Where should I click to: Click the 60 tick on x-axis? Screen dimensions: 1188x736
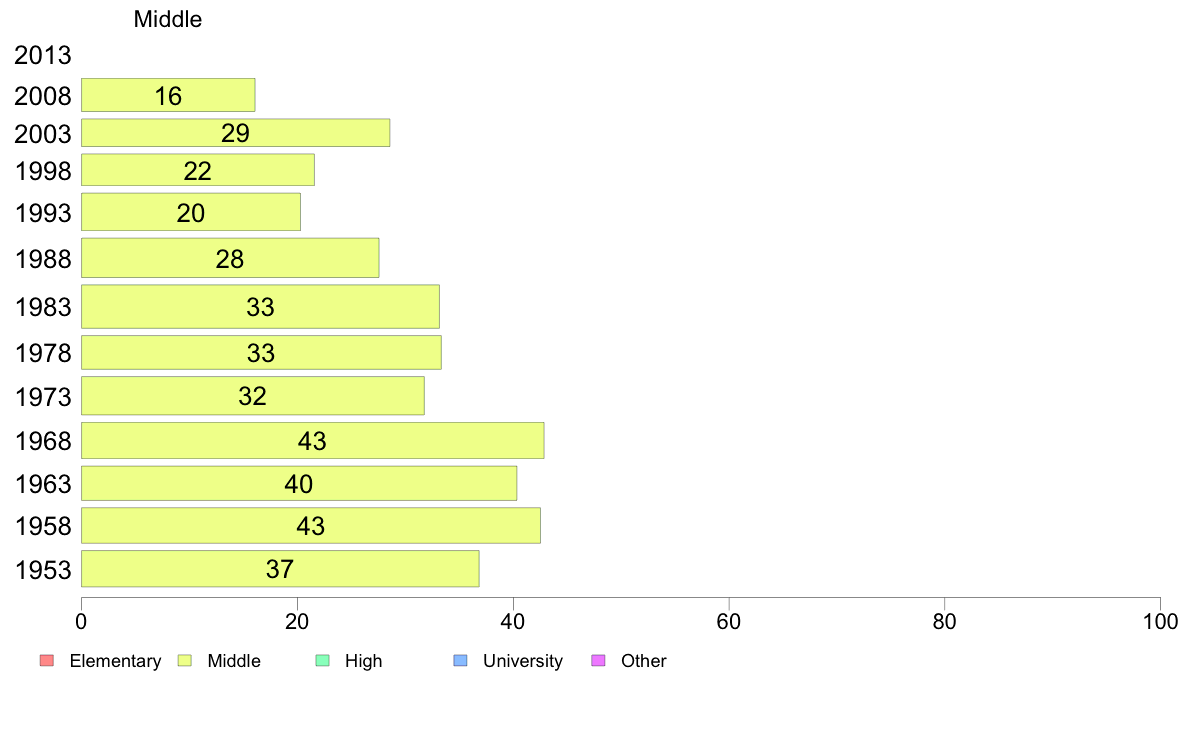tap(729, 622)
